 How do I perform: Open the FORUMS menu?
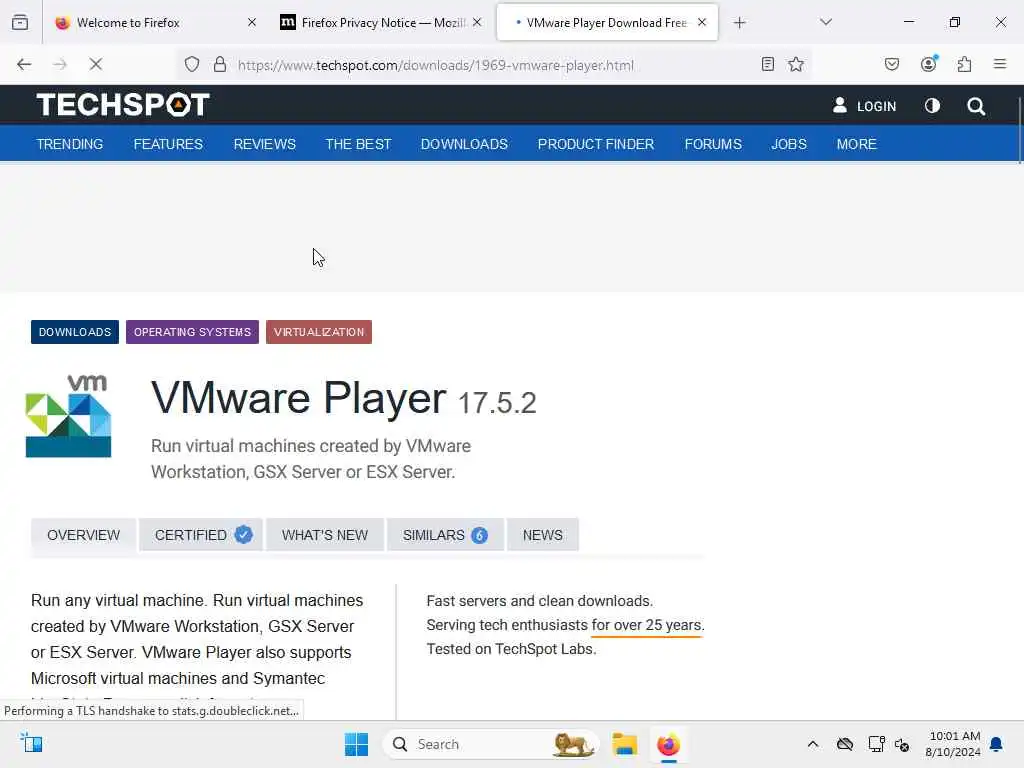point(713,144)
